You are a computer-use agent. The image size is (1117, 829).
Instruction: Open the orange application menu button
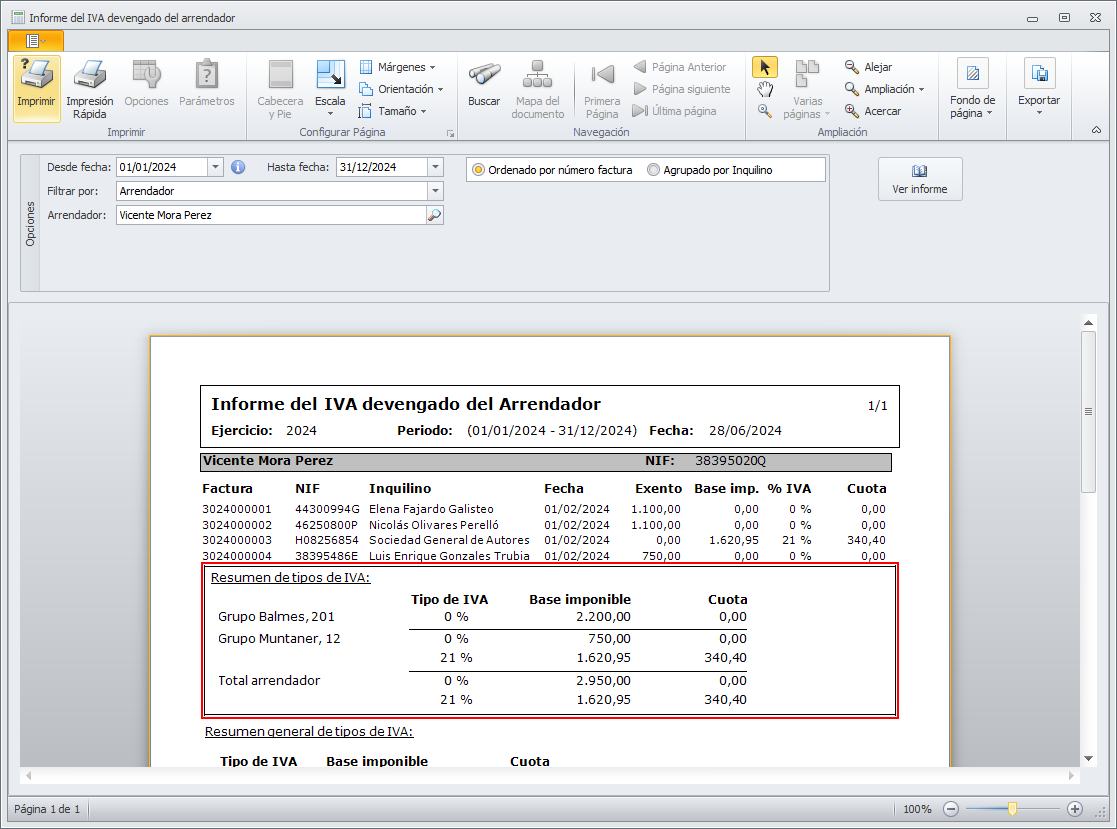[x=35, y=40]
